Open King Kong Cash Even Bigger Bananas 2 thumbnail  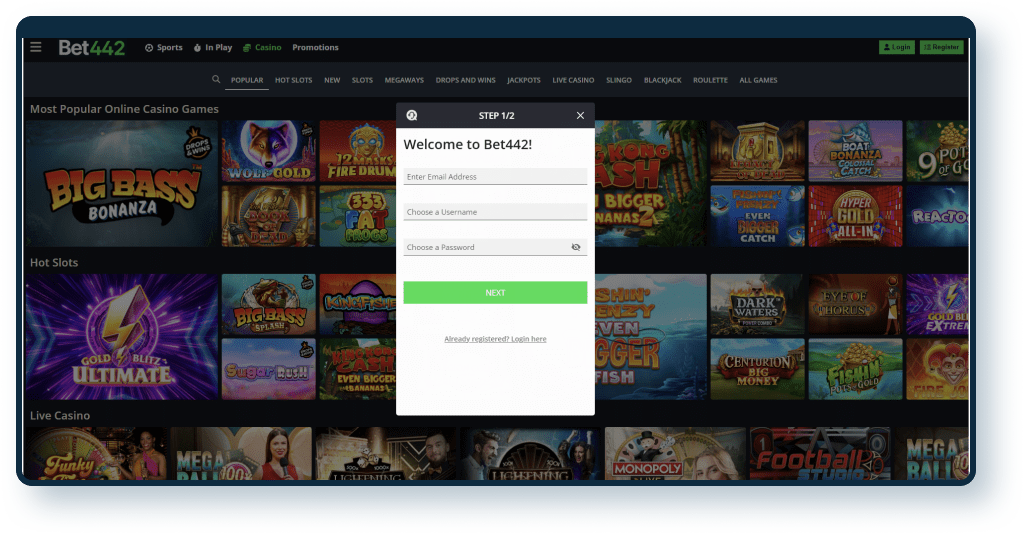pos(650,183)
